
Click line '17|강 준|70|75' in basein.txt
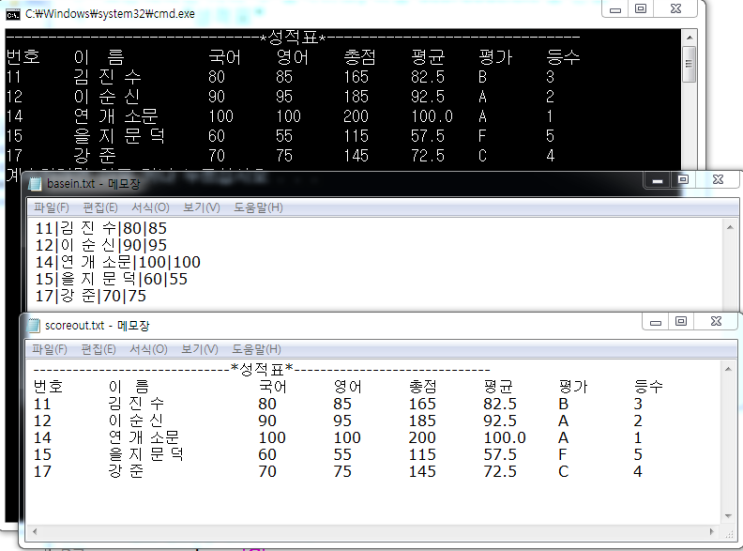(91, 296)
